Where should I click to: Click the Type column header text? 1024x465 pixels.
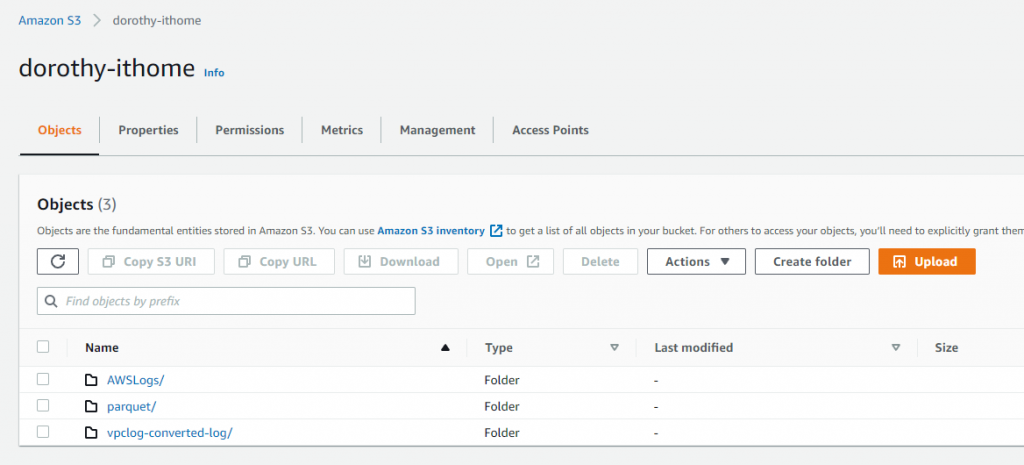498,347
